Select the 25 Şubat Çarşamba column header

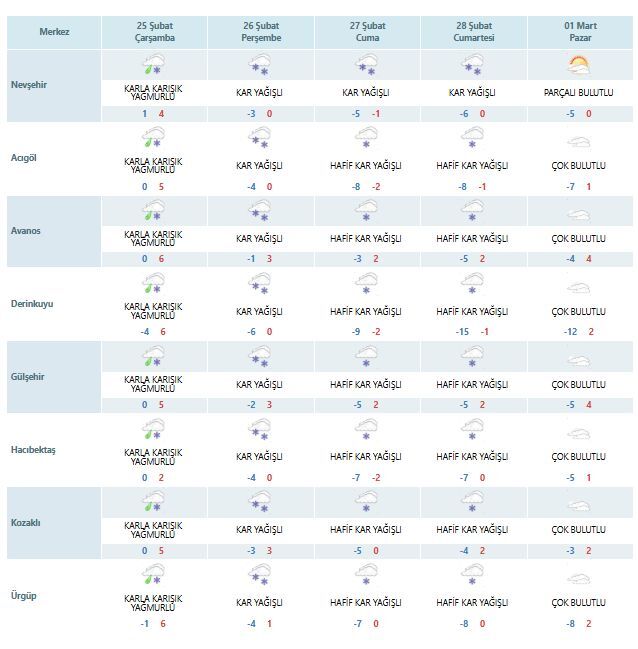click(154, 30)
